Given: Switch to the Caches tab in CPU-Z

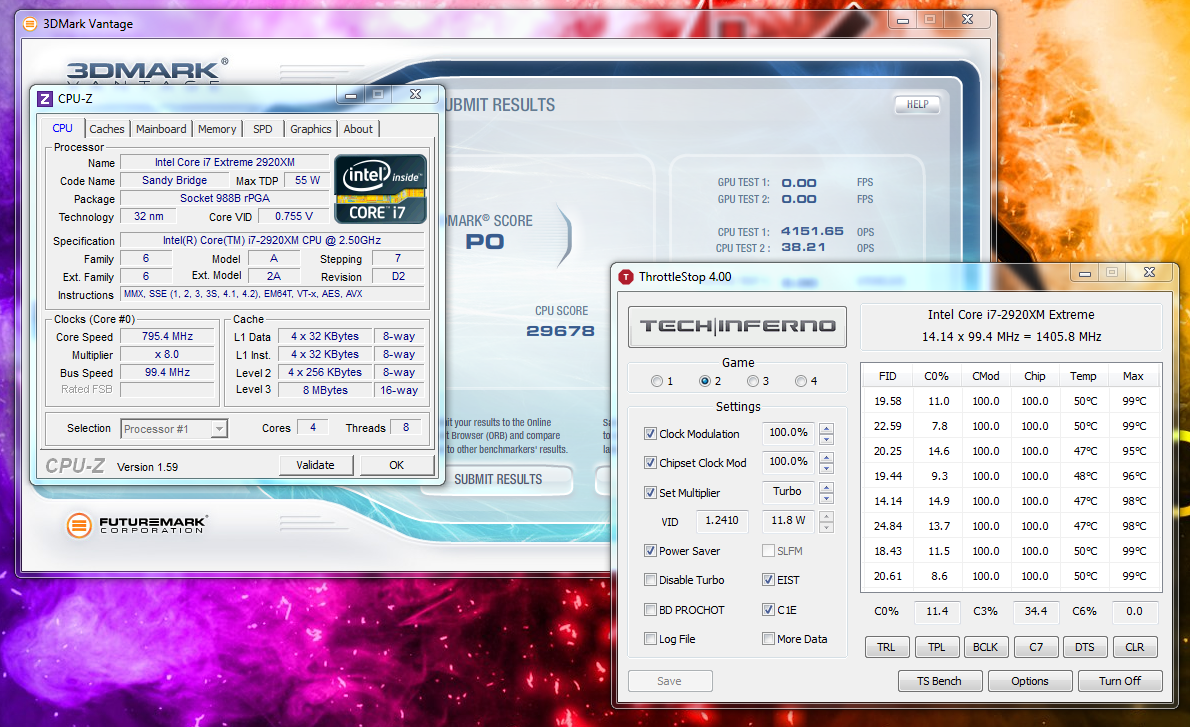Looking at the screenshot, I should click(x=106, y=129).
